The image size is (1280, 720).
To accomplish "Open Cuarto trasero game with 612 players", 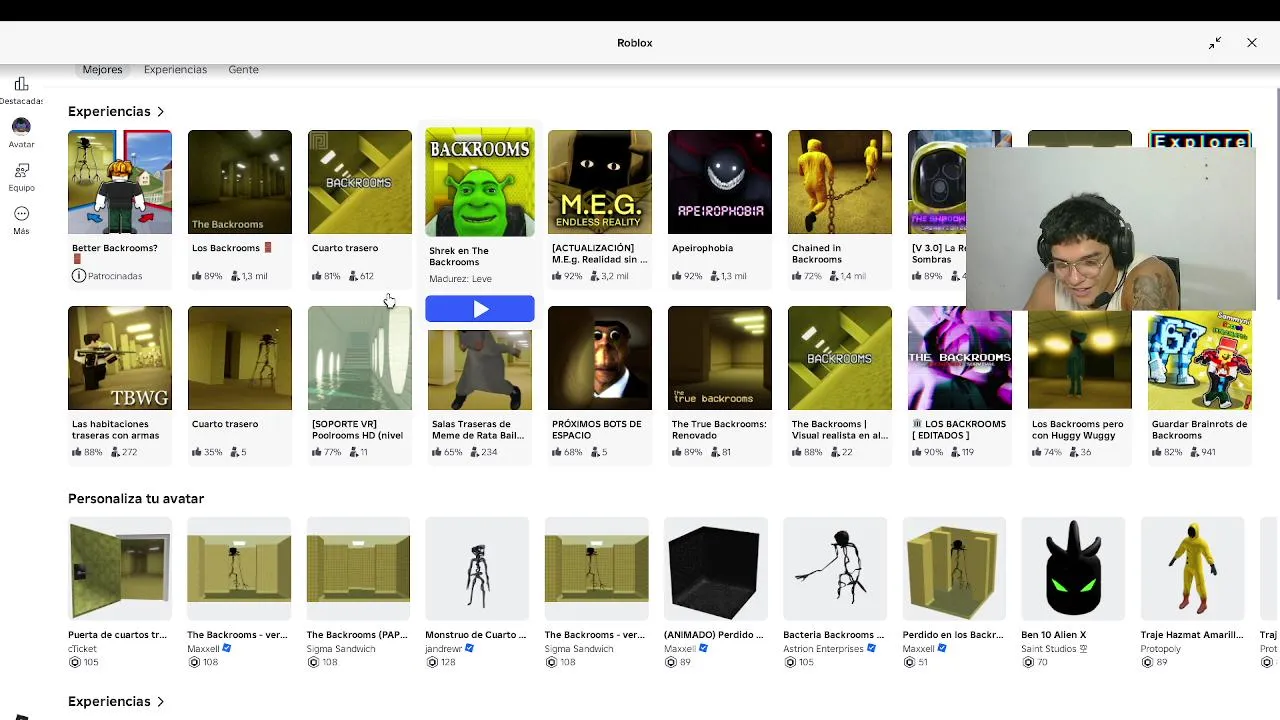I will tap(360, 182).
